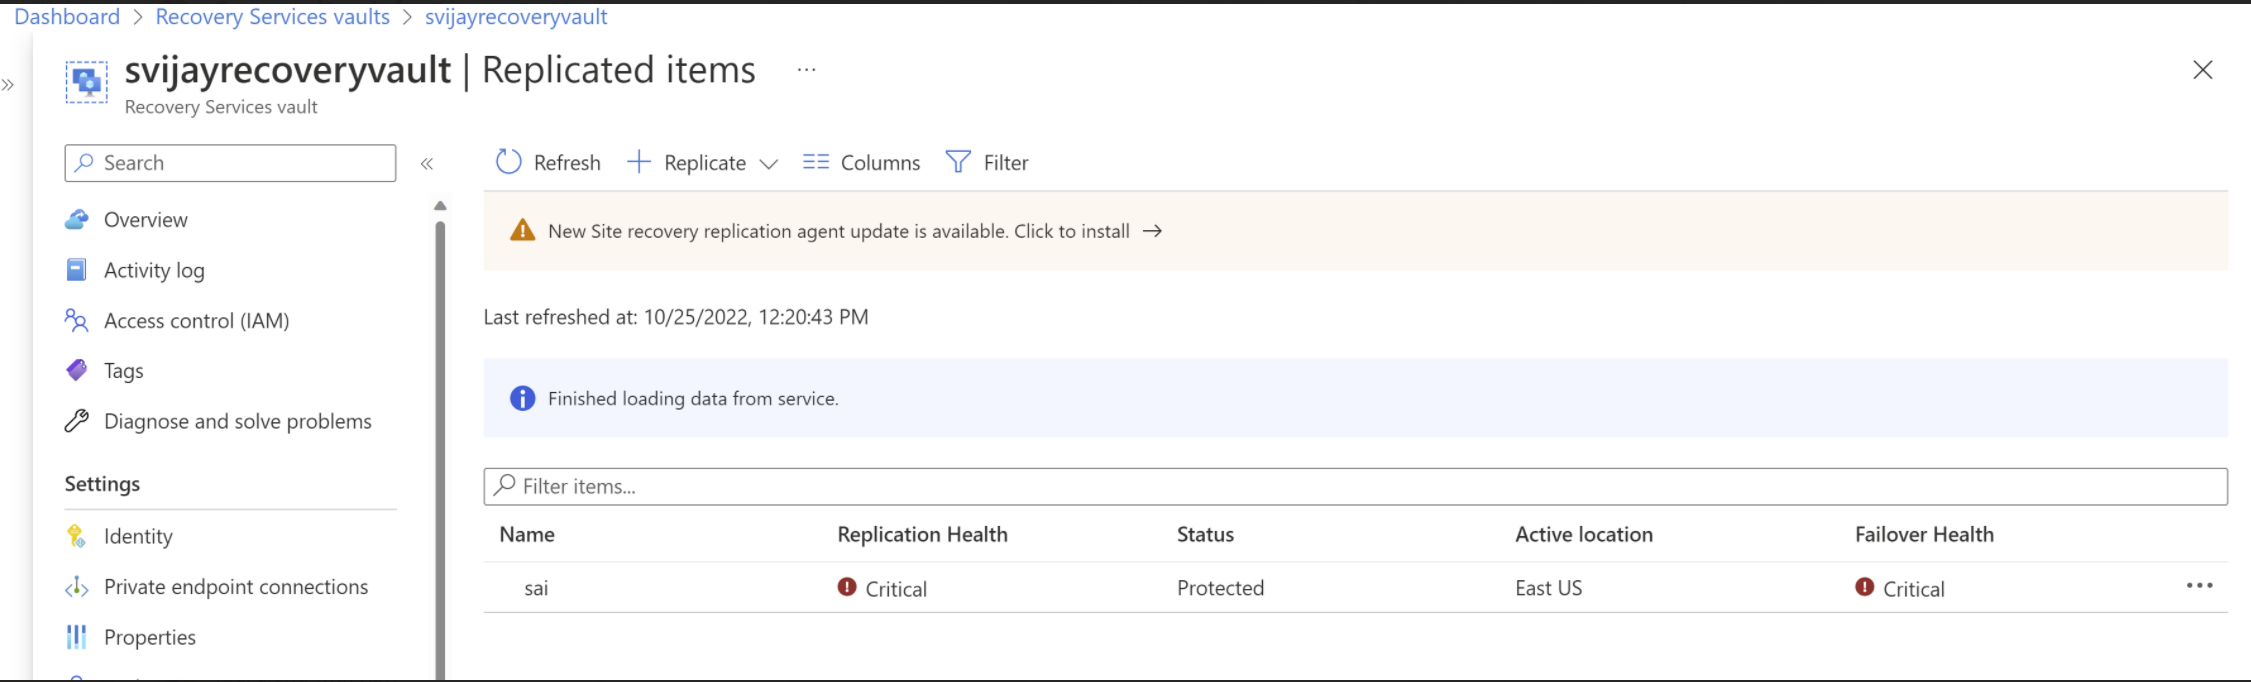Image resolution: width=2251 pixels, height=682 pixels.
Task: Click the Refresh icon in toolbar
Action: tap(508, 162)
